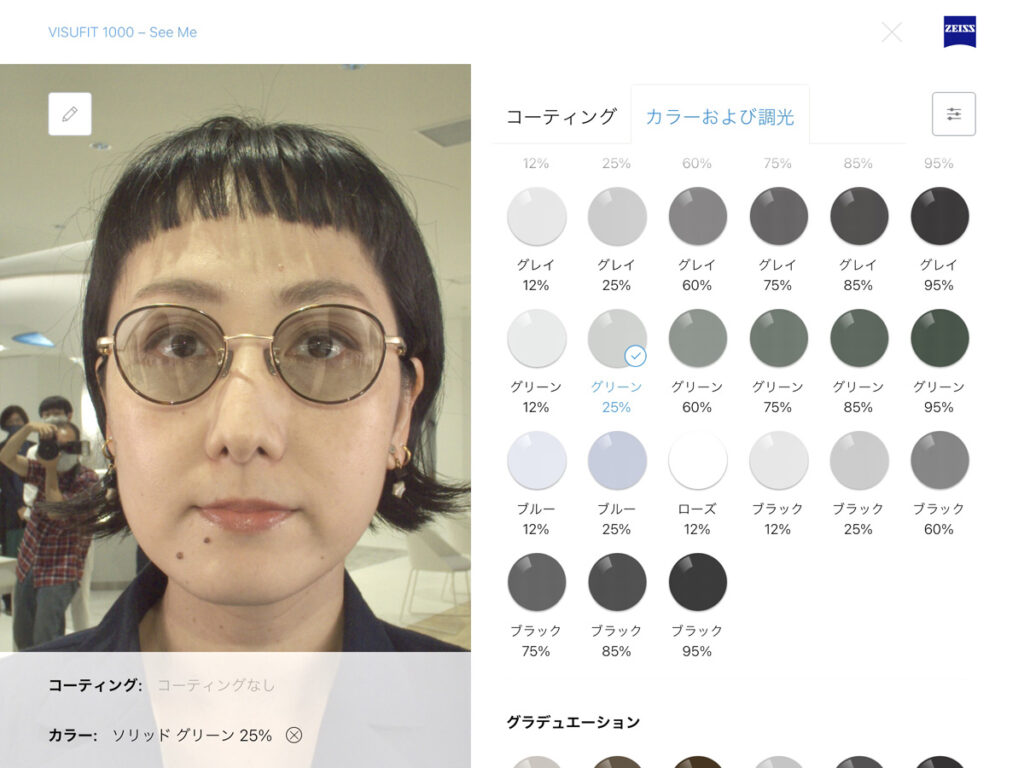This screenshot has width=1024, height=768.
Task: Select the カラーおよび調光 tab
Action: point(720,116)
